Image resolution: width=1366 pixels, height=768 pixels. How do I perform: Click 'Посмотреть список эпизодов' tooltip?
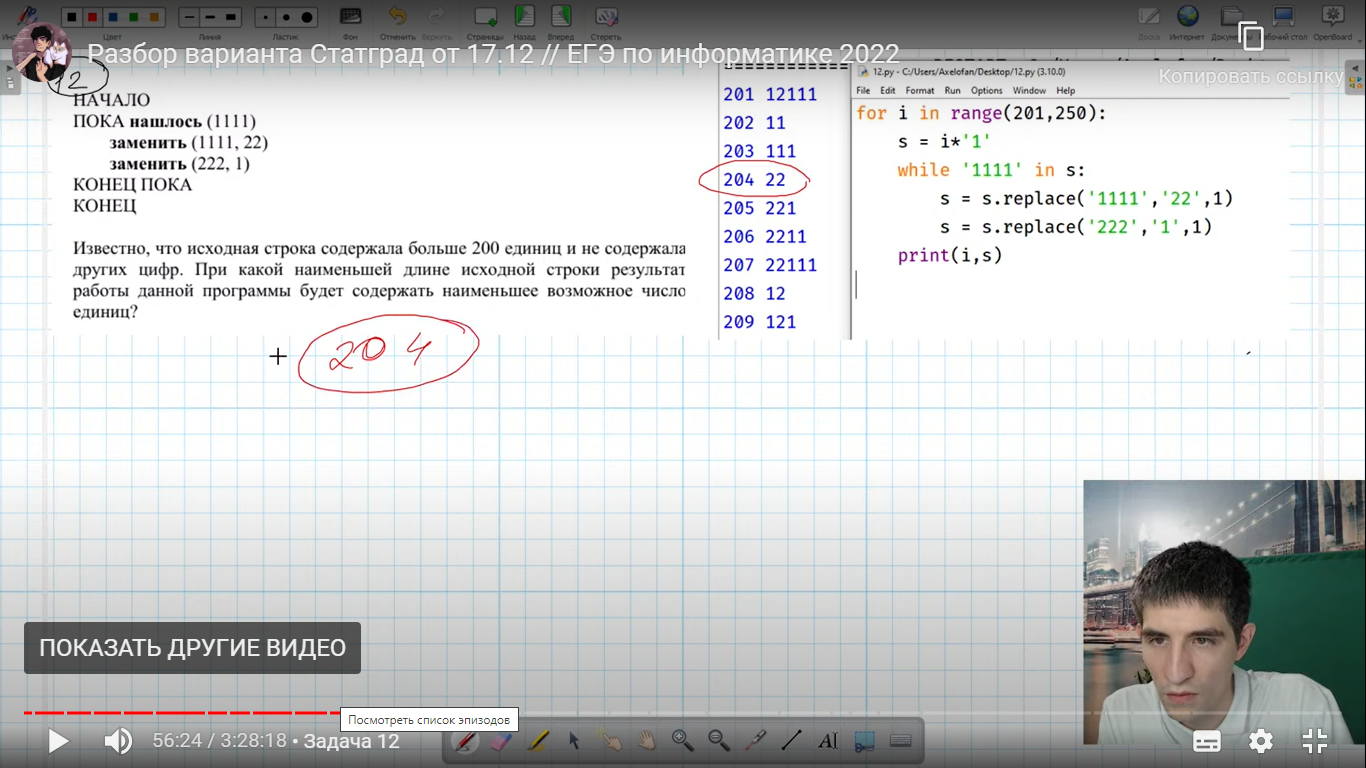pyautogui.click(x=430, y=720)
